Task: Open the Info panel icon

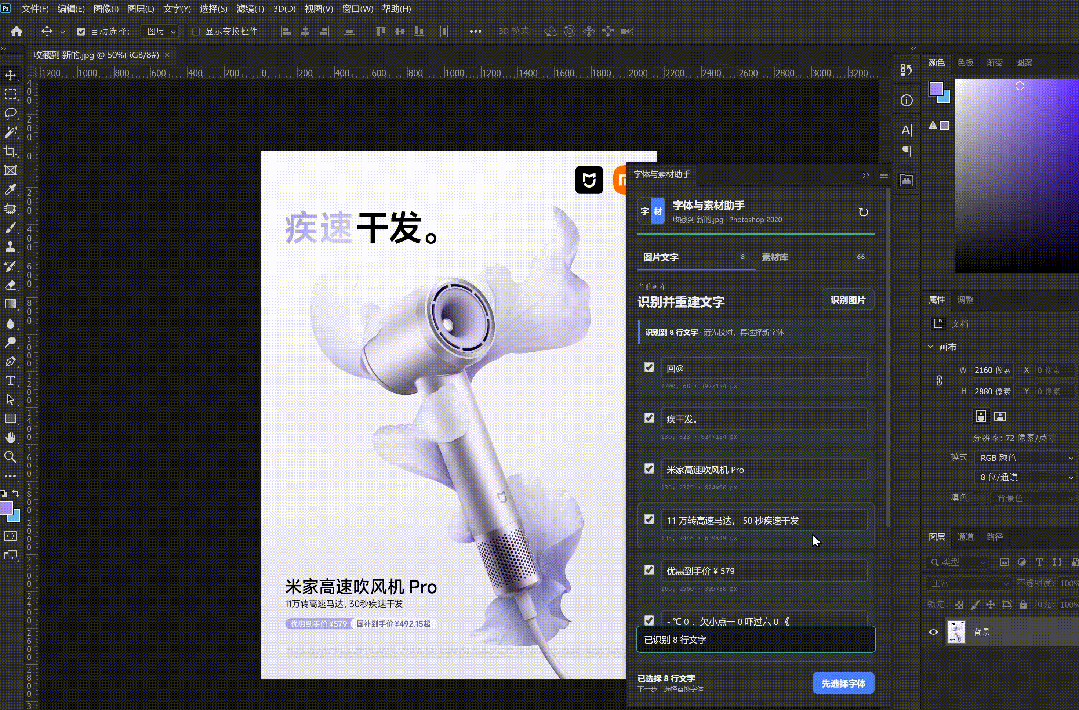Action: coord(906,100)
